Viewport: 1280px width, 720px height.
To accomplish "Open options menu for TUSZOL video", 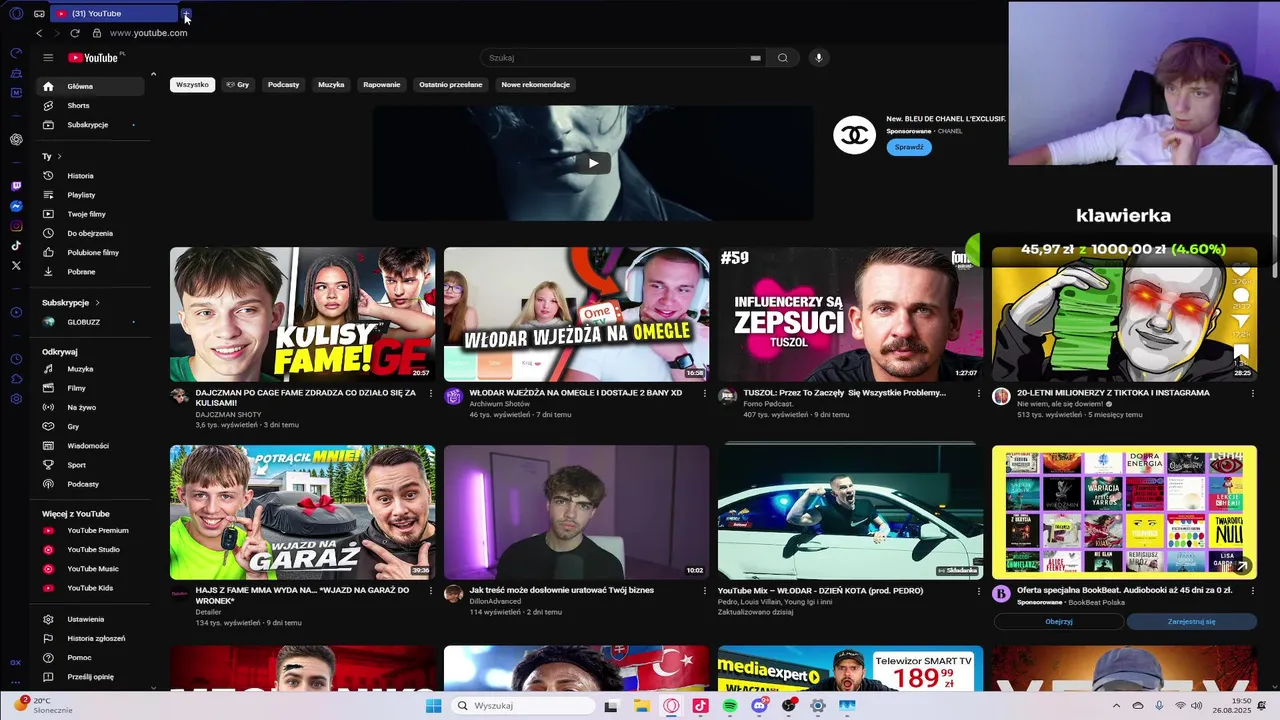I will (x=979, y=394).
